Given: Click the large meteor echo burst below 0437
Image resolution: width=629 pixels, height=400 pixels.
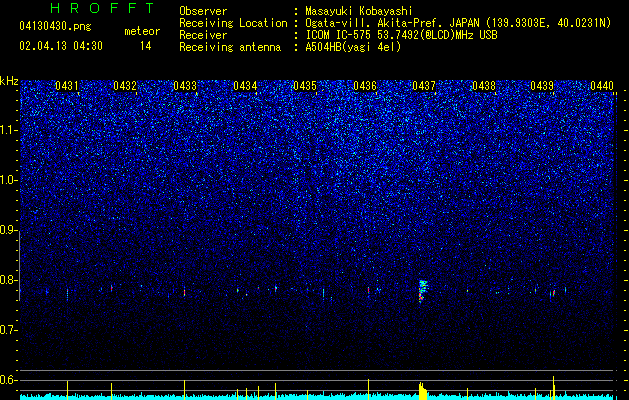Looking at the screenshot, I should click(423, 291).
